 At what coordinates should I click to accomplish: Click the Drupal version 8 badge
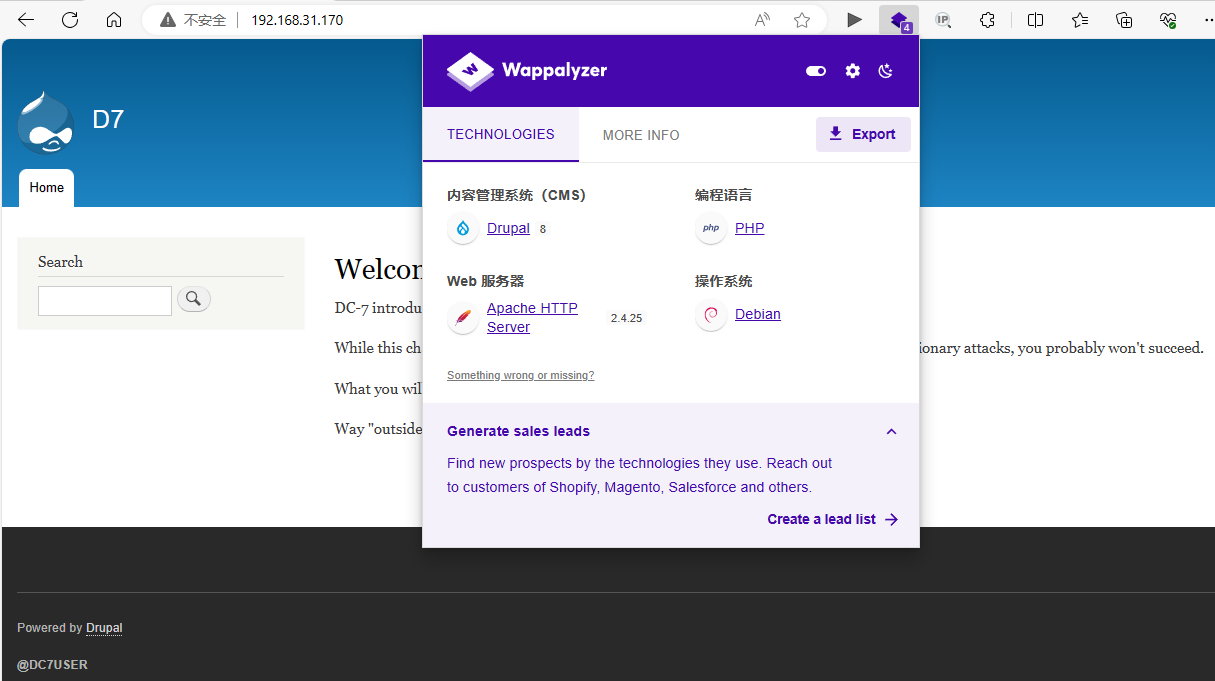[x=543, y=229]
